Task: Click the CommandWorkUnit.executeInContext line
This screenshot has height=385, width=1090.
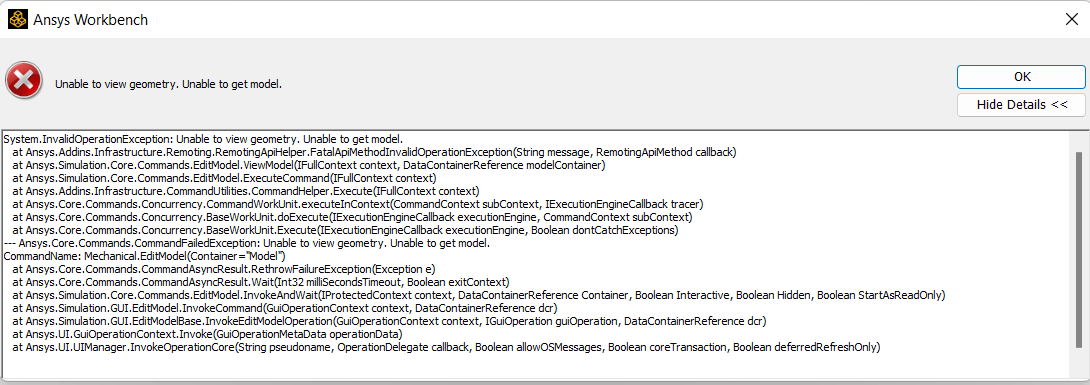Action: pyautogui.click(x=358, y=204)
